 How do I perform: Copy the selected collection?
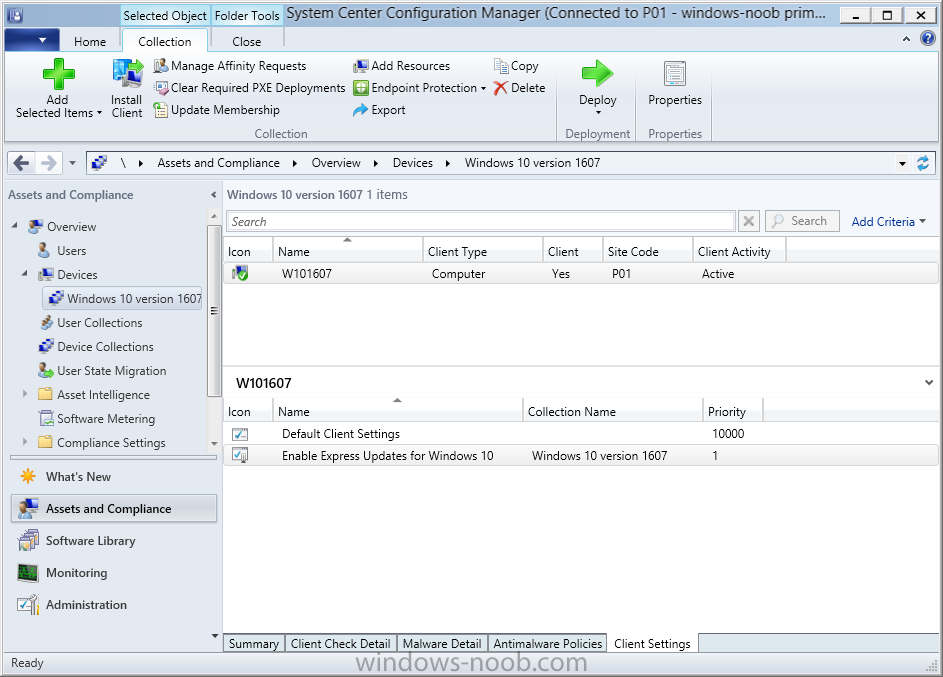coord(516,66)
